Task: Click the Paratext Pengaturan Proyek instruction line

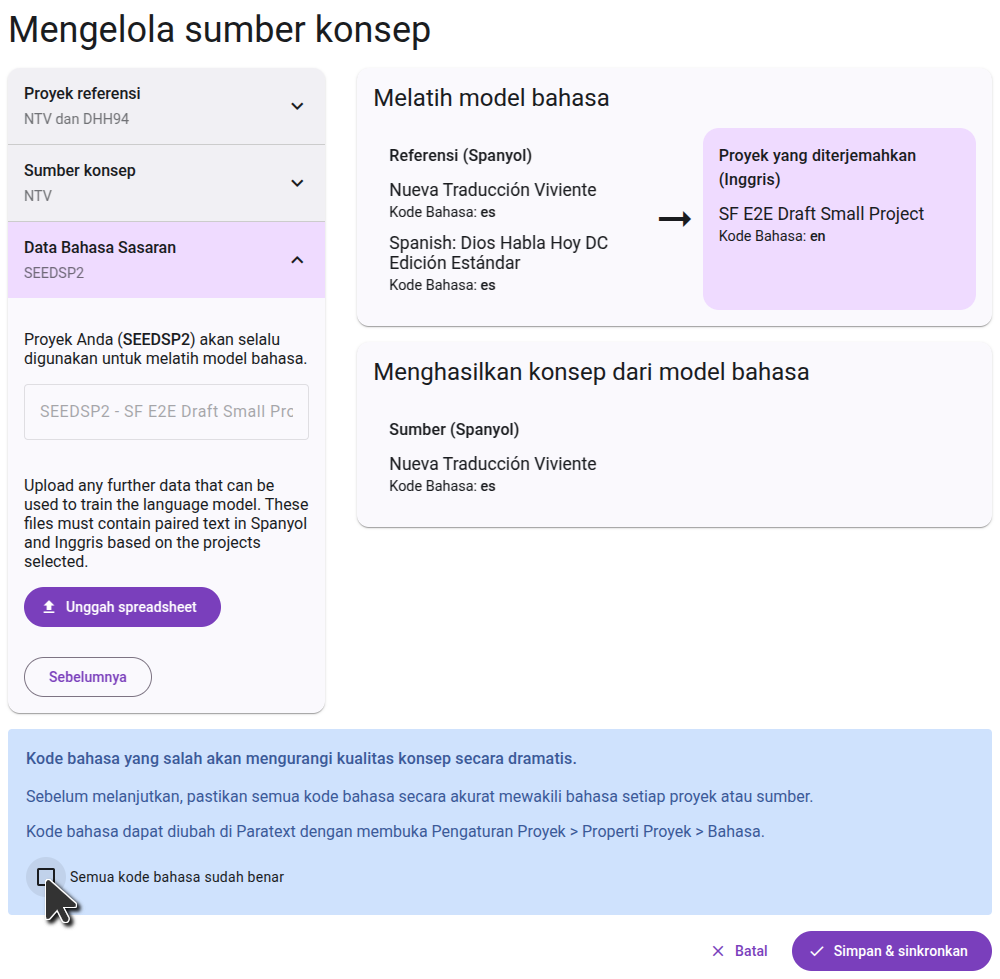Action: (395, 832)
